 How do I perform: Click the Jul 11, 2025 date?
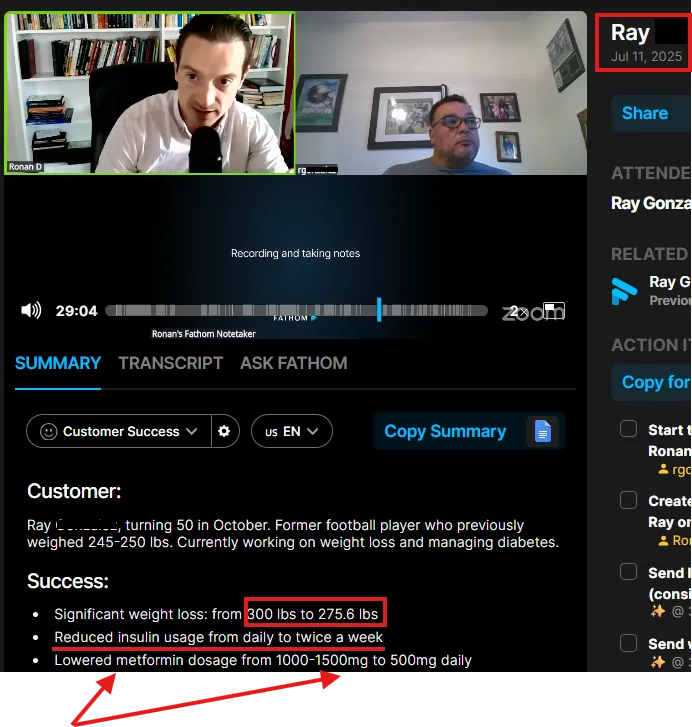pyautogui.click(x=646, y=57)
